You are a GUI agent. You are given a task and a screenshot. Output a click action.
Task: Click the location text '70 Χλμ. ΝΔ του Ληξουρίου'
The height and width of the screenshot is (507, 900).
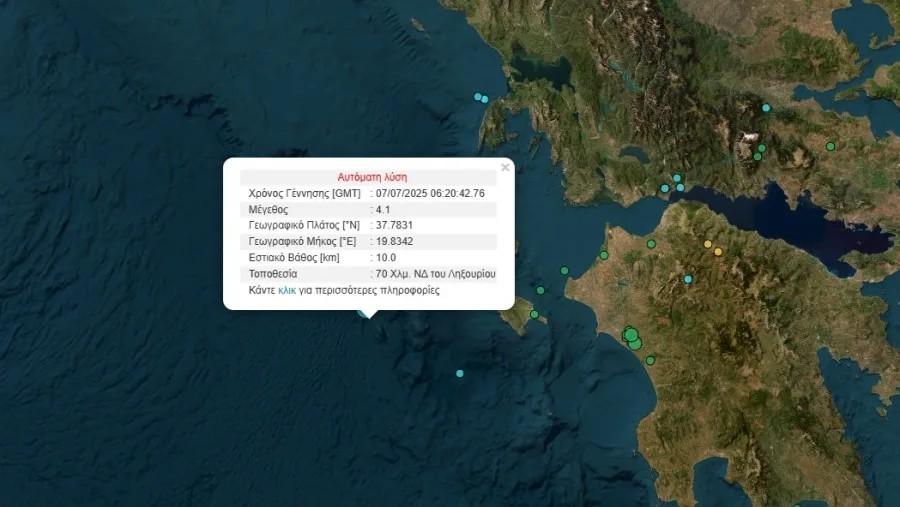[x=436, y=273]
